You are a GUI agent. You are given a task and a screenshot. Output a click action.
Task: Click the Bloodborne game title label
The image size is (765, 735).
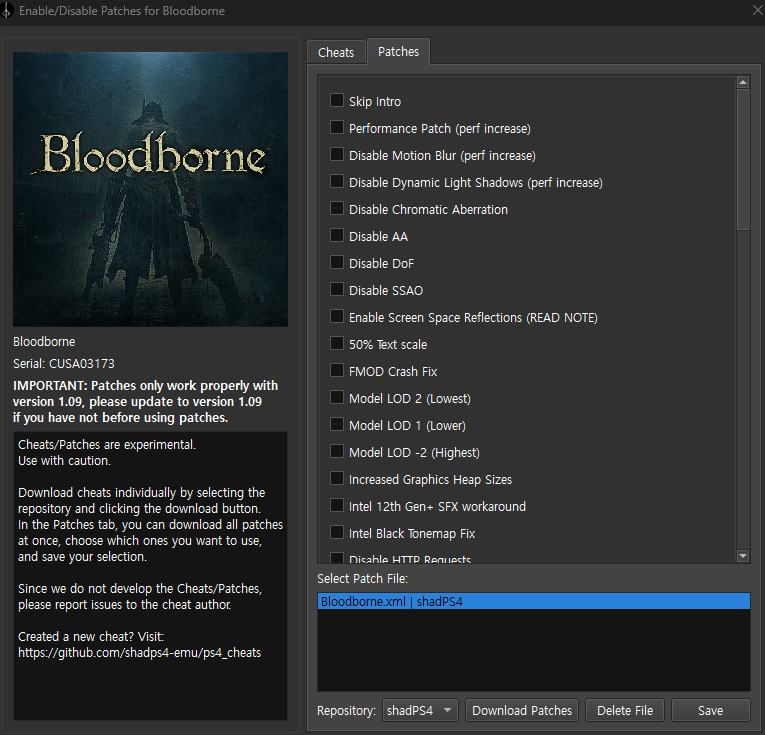[44, 341]
